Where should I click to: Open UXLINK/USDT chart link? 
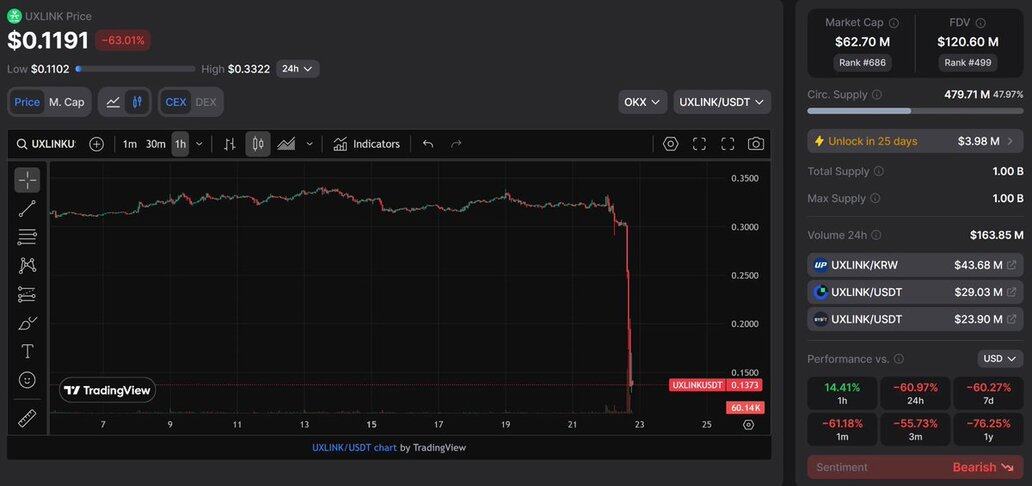coord(354,448)
